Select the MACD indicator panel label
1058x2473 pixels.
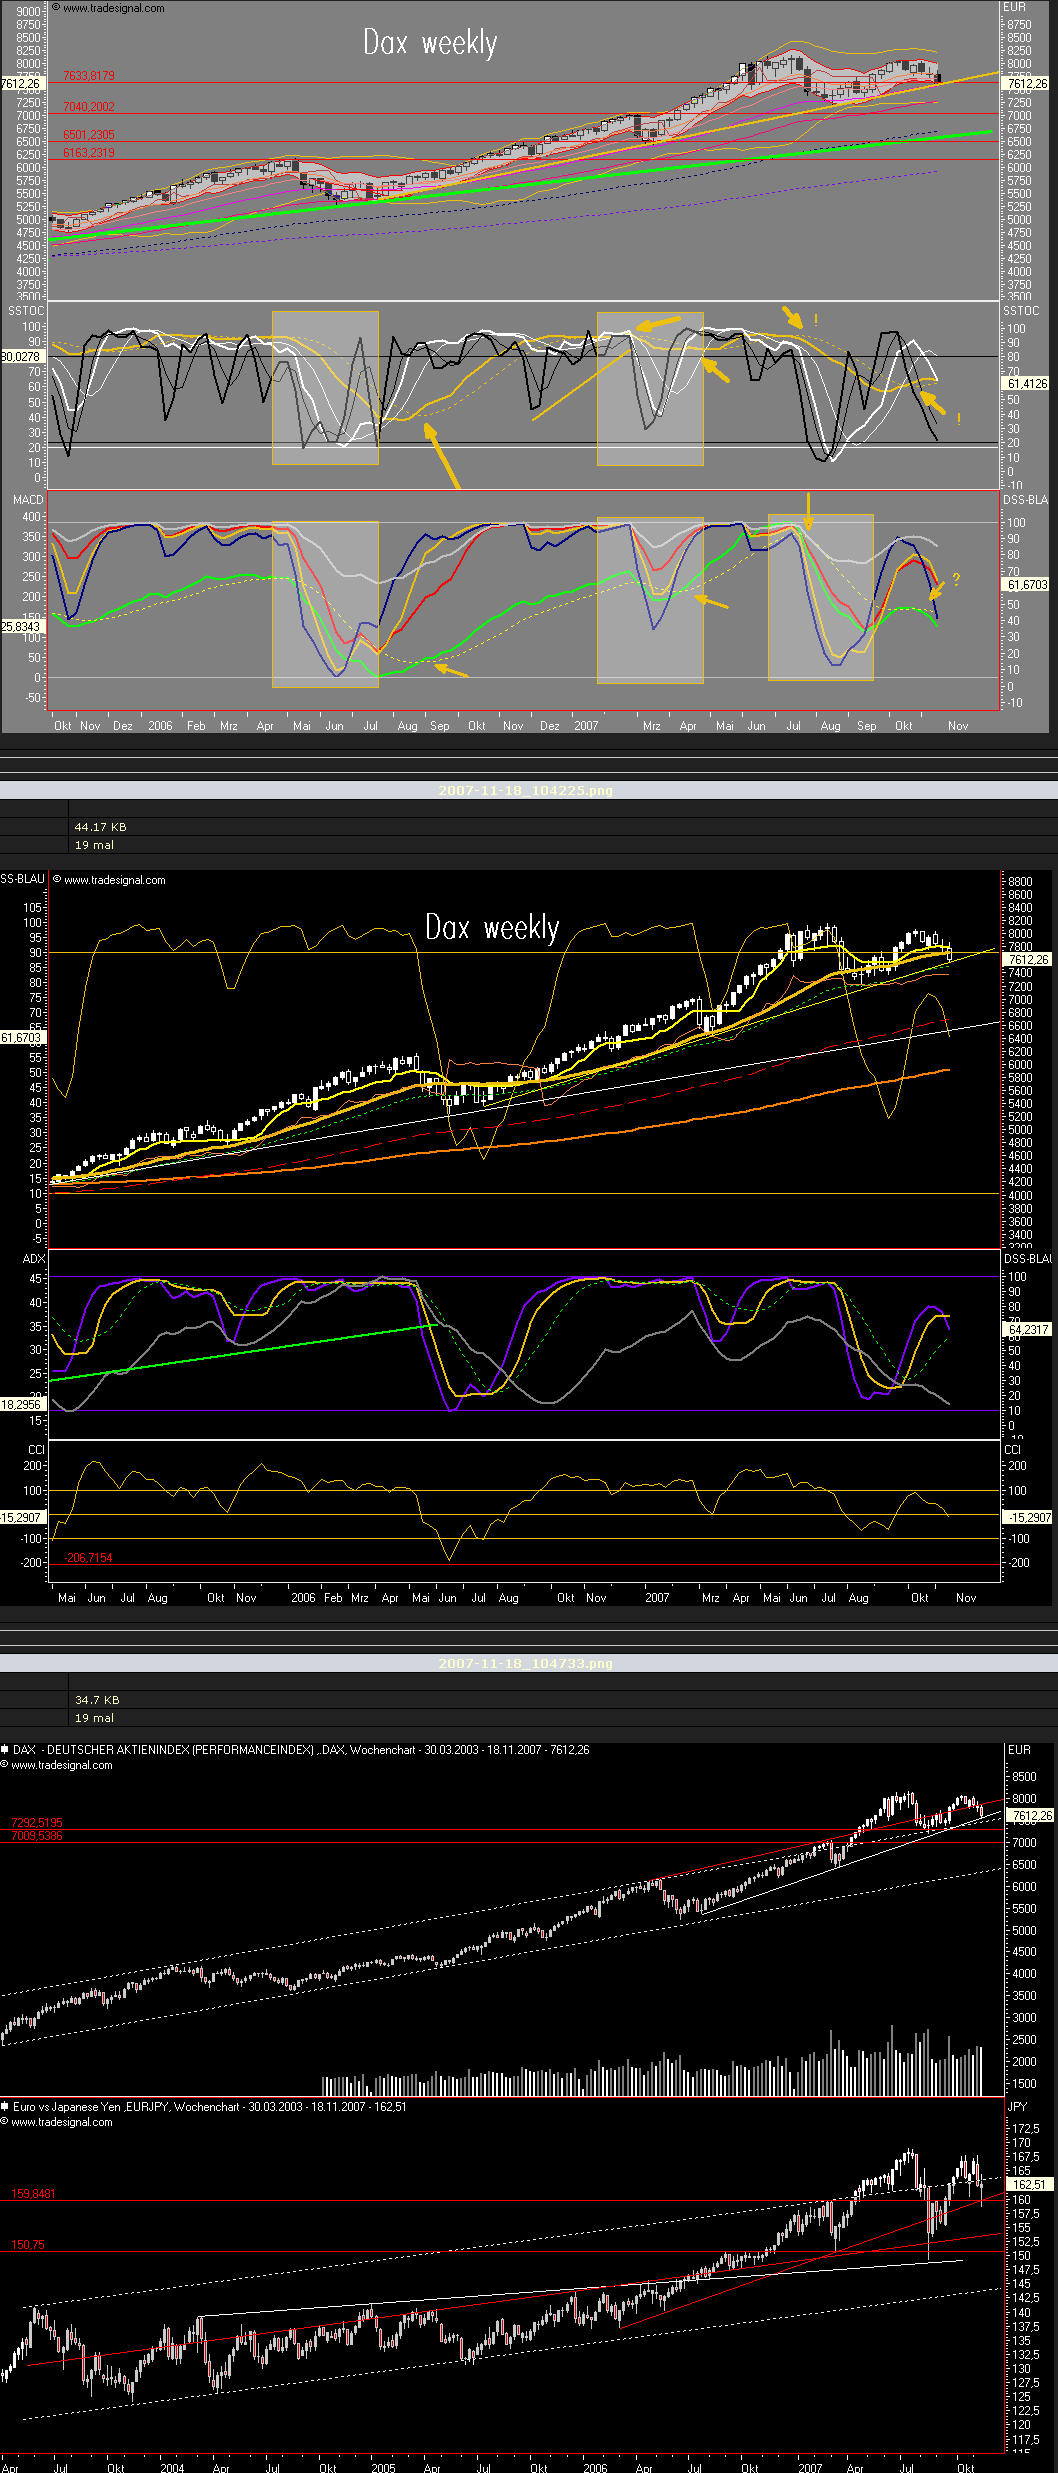(28, 499)
